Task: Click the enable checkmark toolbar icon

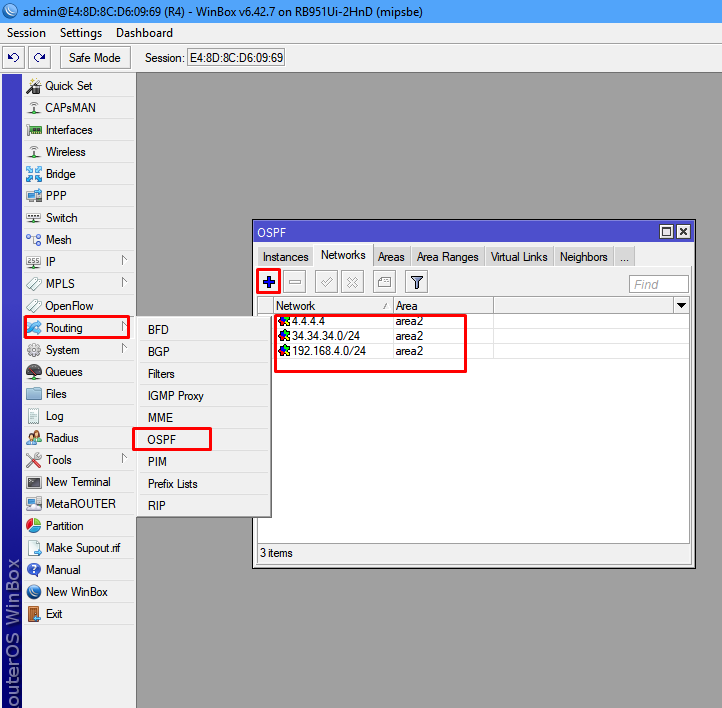Action: (326, 282)
